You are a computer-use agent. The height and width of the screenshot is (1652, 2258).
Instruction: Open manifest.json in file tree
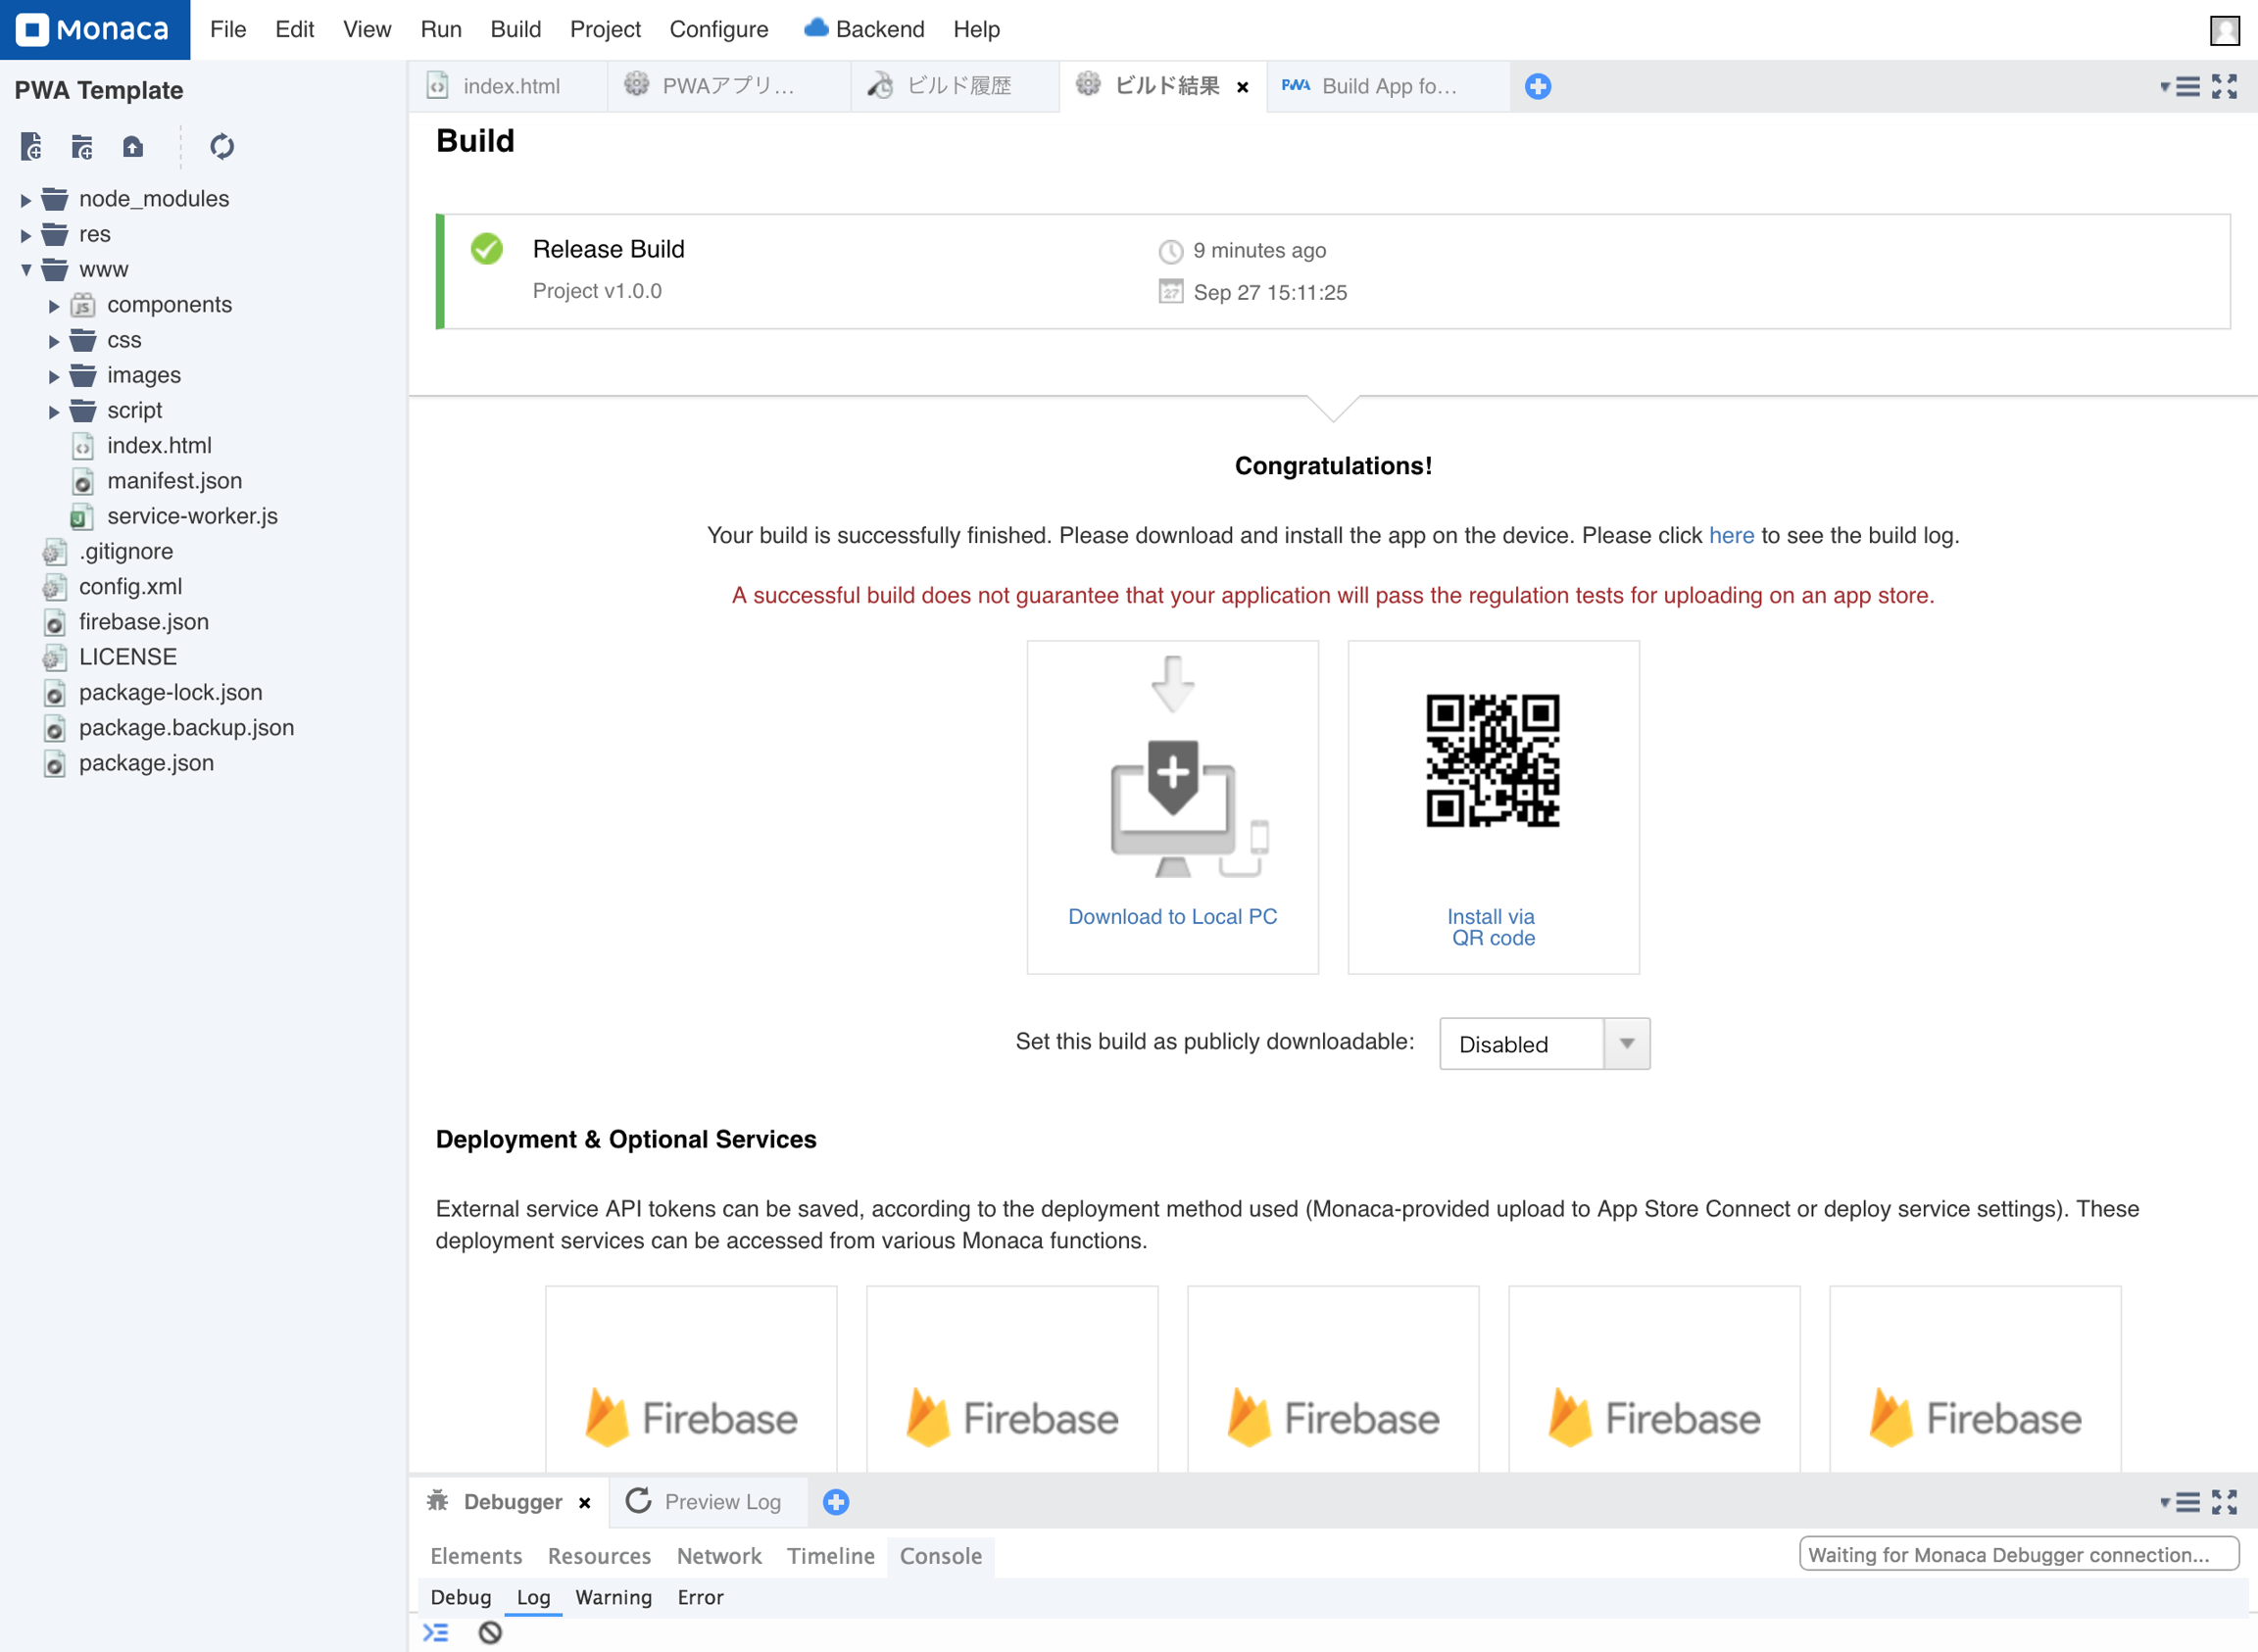click(x=174, y=481)
